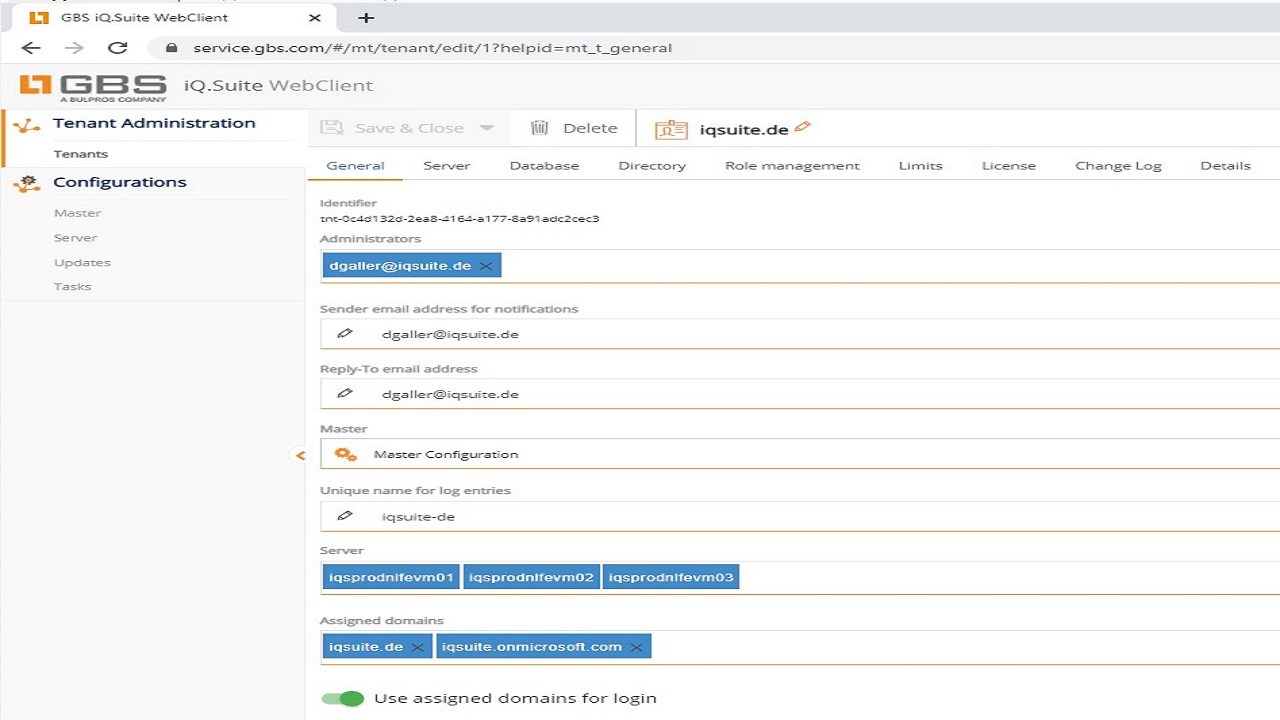Click the iQ.Suite WebClient header title

coord(278,86)
